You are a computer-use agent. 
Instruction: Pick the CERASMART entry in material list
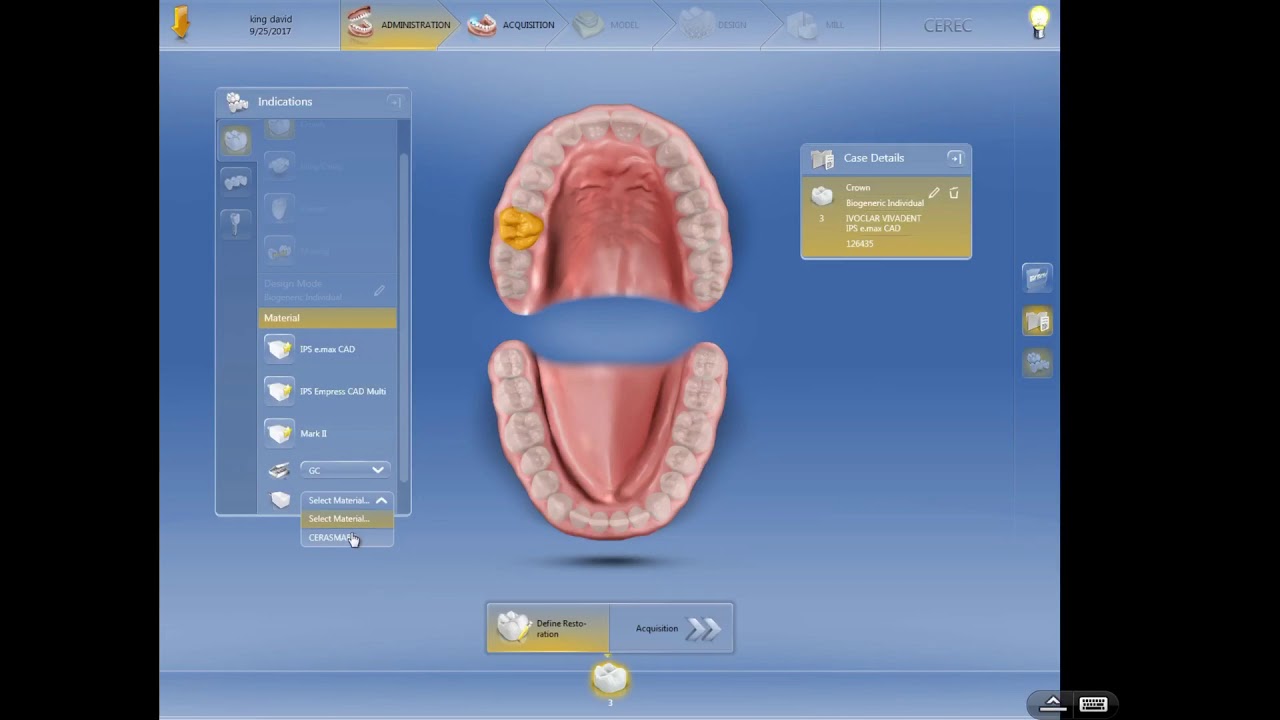click(347, 538)
